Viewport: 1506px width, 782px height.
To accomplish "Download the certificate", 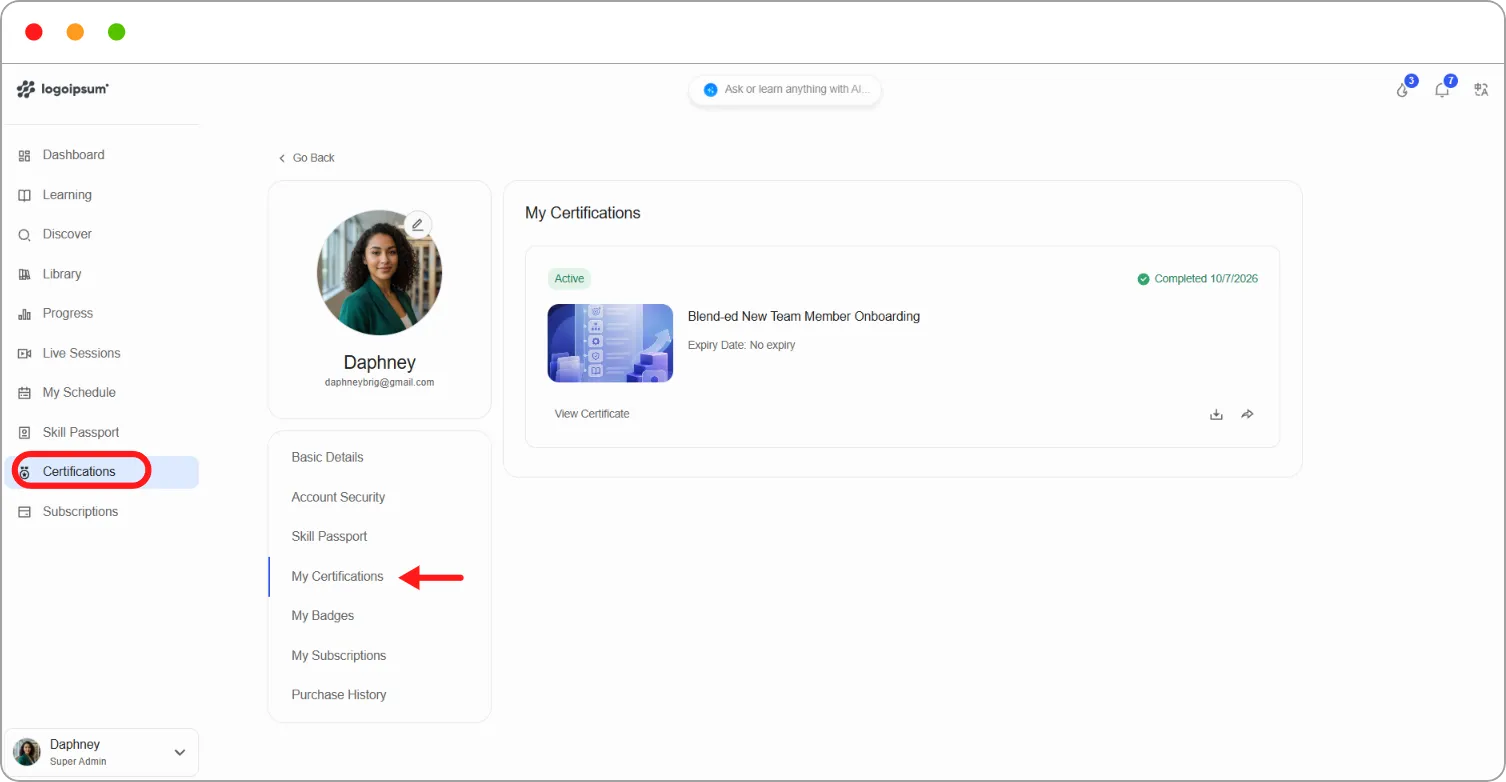I will click(1216, 414).
